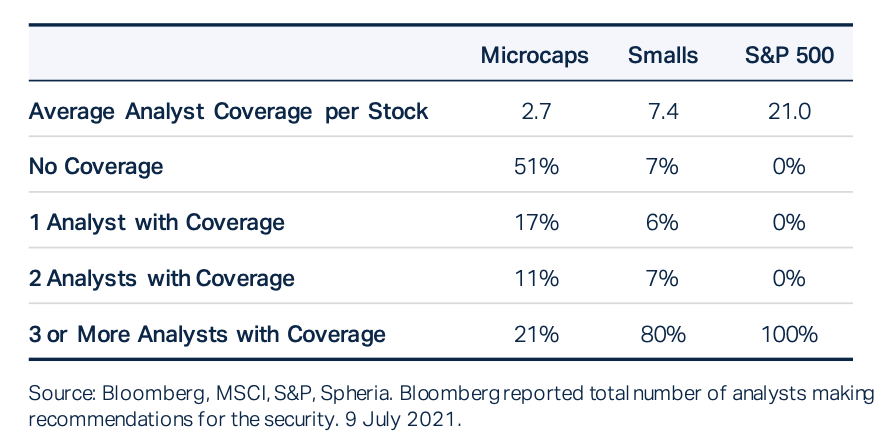Select the 3 or More Analysts row label
The image size is (888, 442).
(x=207, y=333)
